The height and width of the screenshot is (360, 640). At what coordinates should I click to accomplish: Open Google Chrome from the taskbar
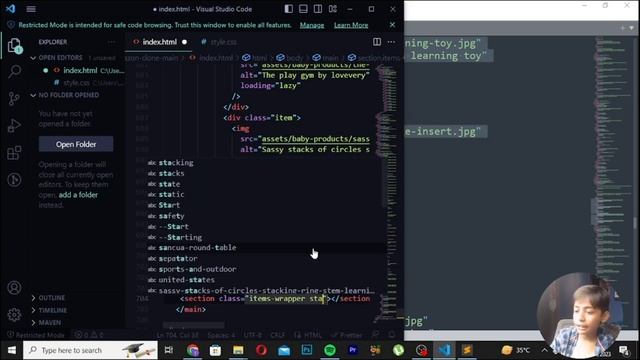(x=192, y=350)
